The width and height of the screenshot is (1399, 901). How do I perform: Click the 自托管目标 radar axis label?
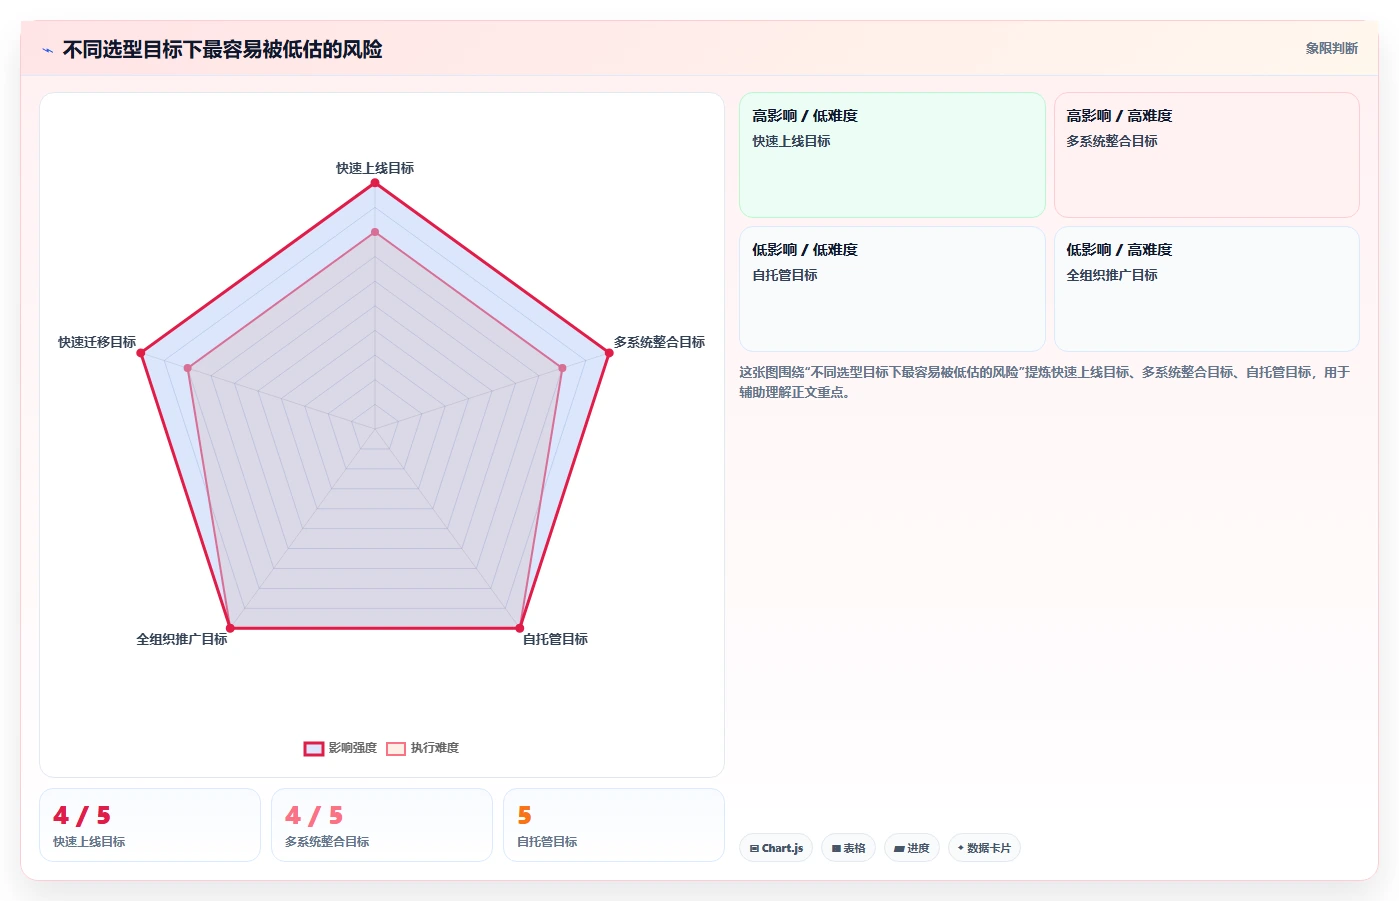click(555, 639)
